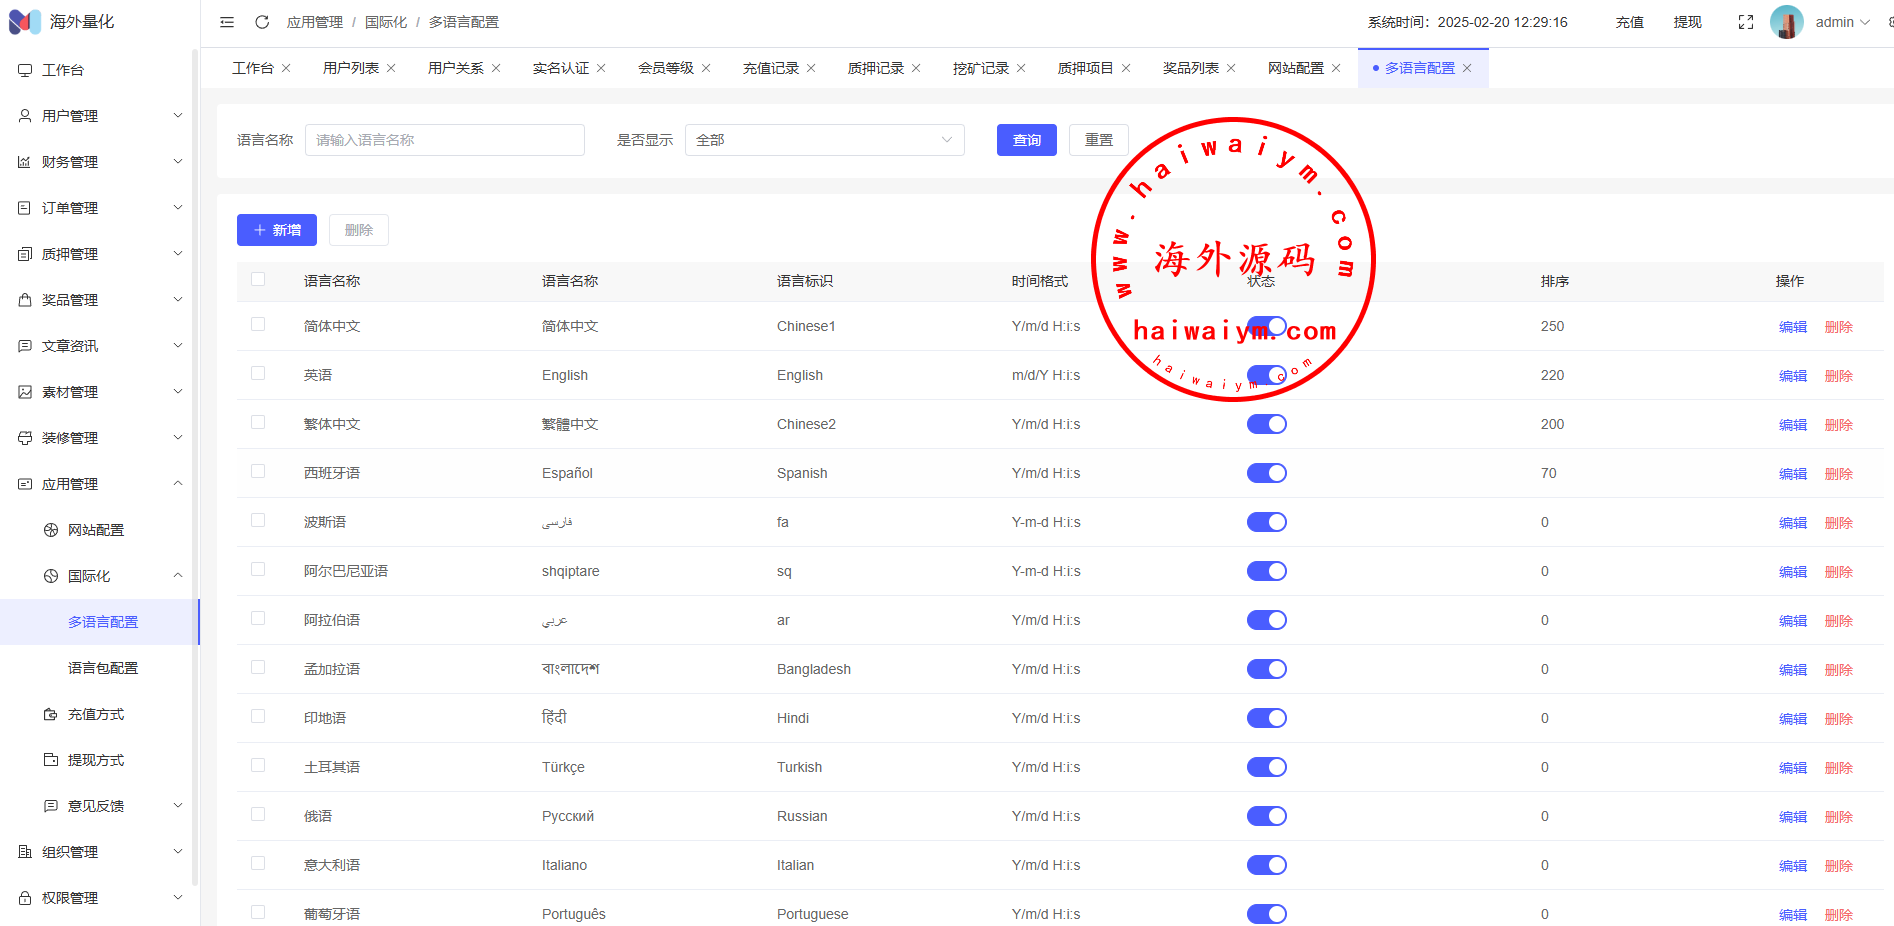This screenshot has width=1894, height=926.
Task: Check the 波斯语 row checkbox
Action: 258,521
